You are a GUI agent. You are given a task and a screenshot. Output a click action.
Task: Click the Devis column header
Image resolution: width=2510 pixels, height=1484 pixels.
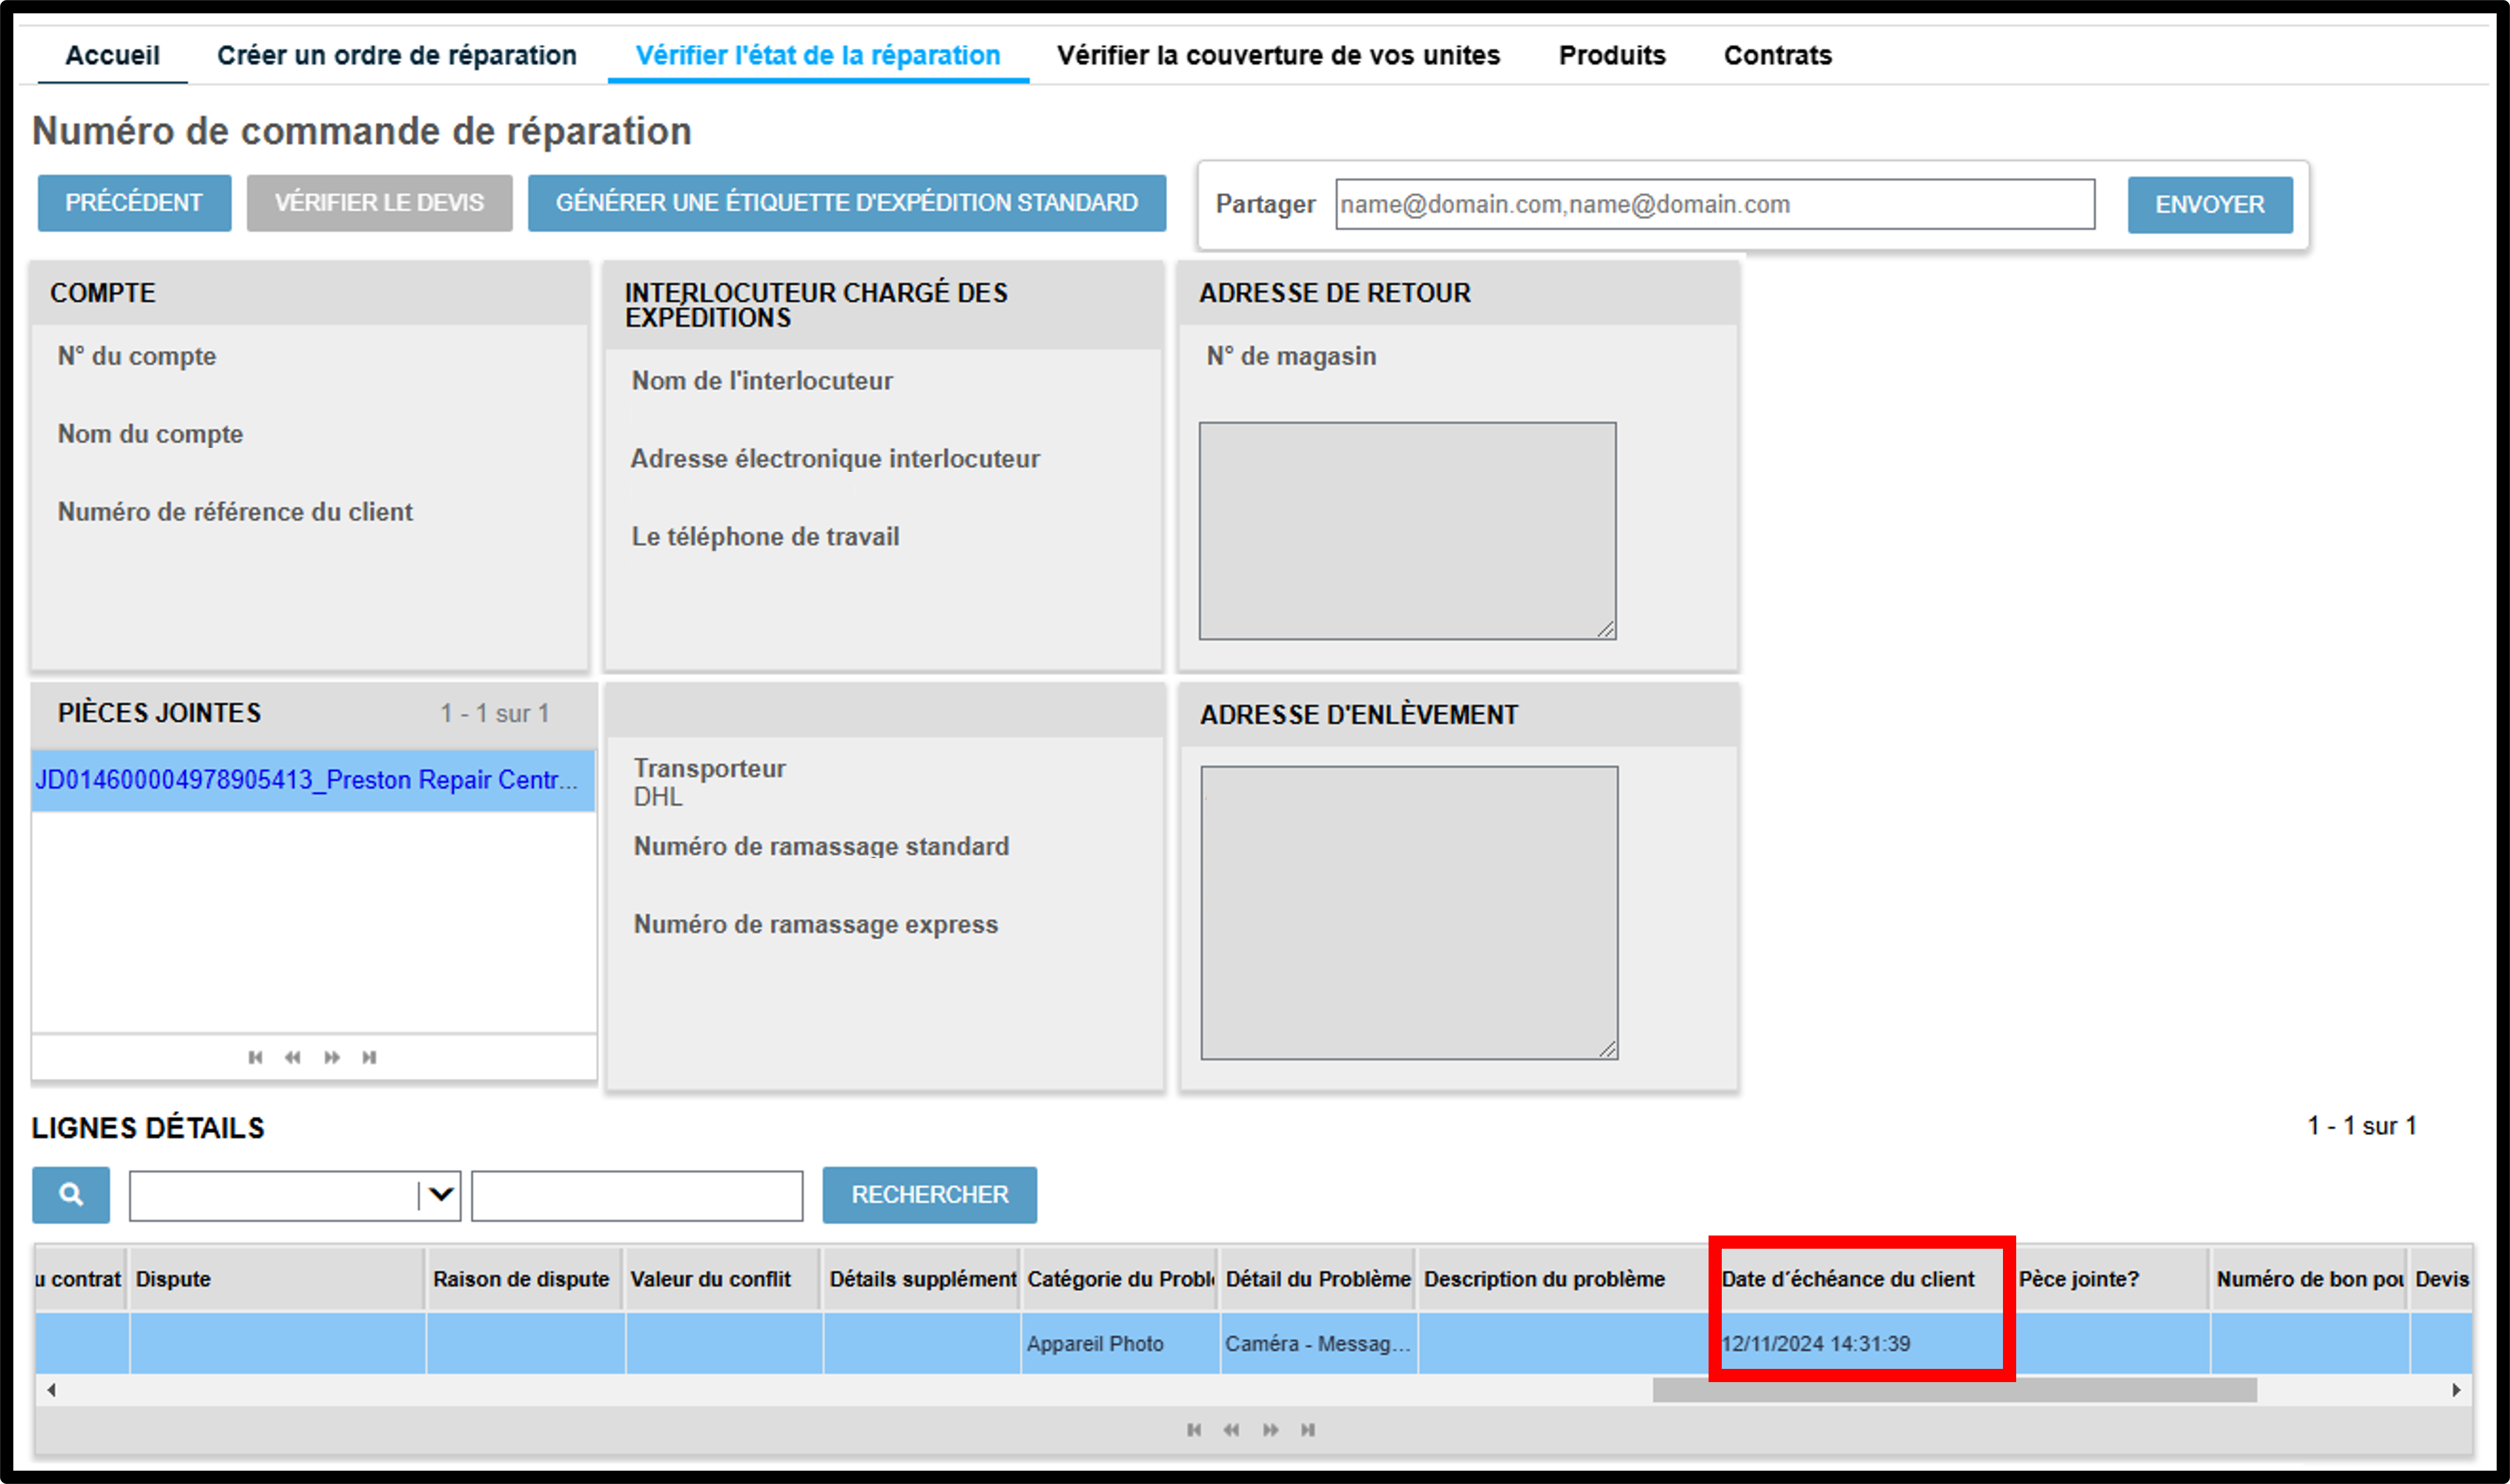tap(2441, 1279)
